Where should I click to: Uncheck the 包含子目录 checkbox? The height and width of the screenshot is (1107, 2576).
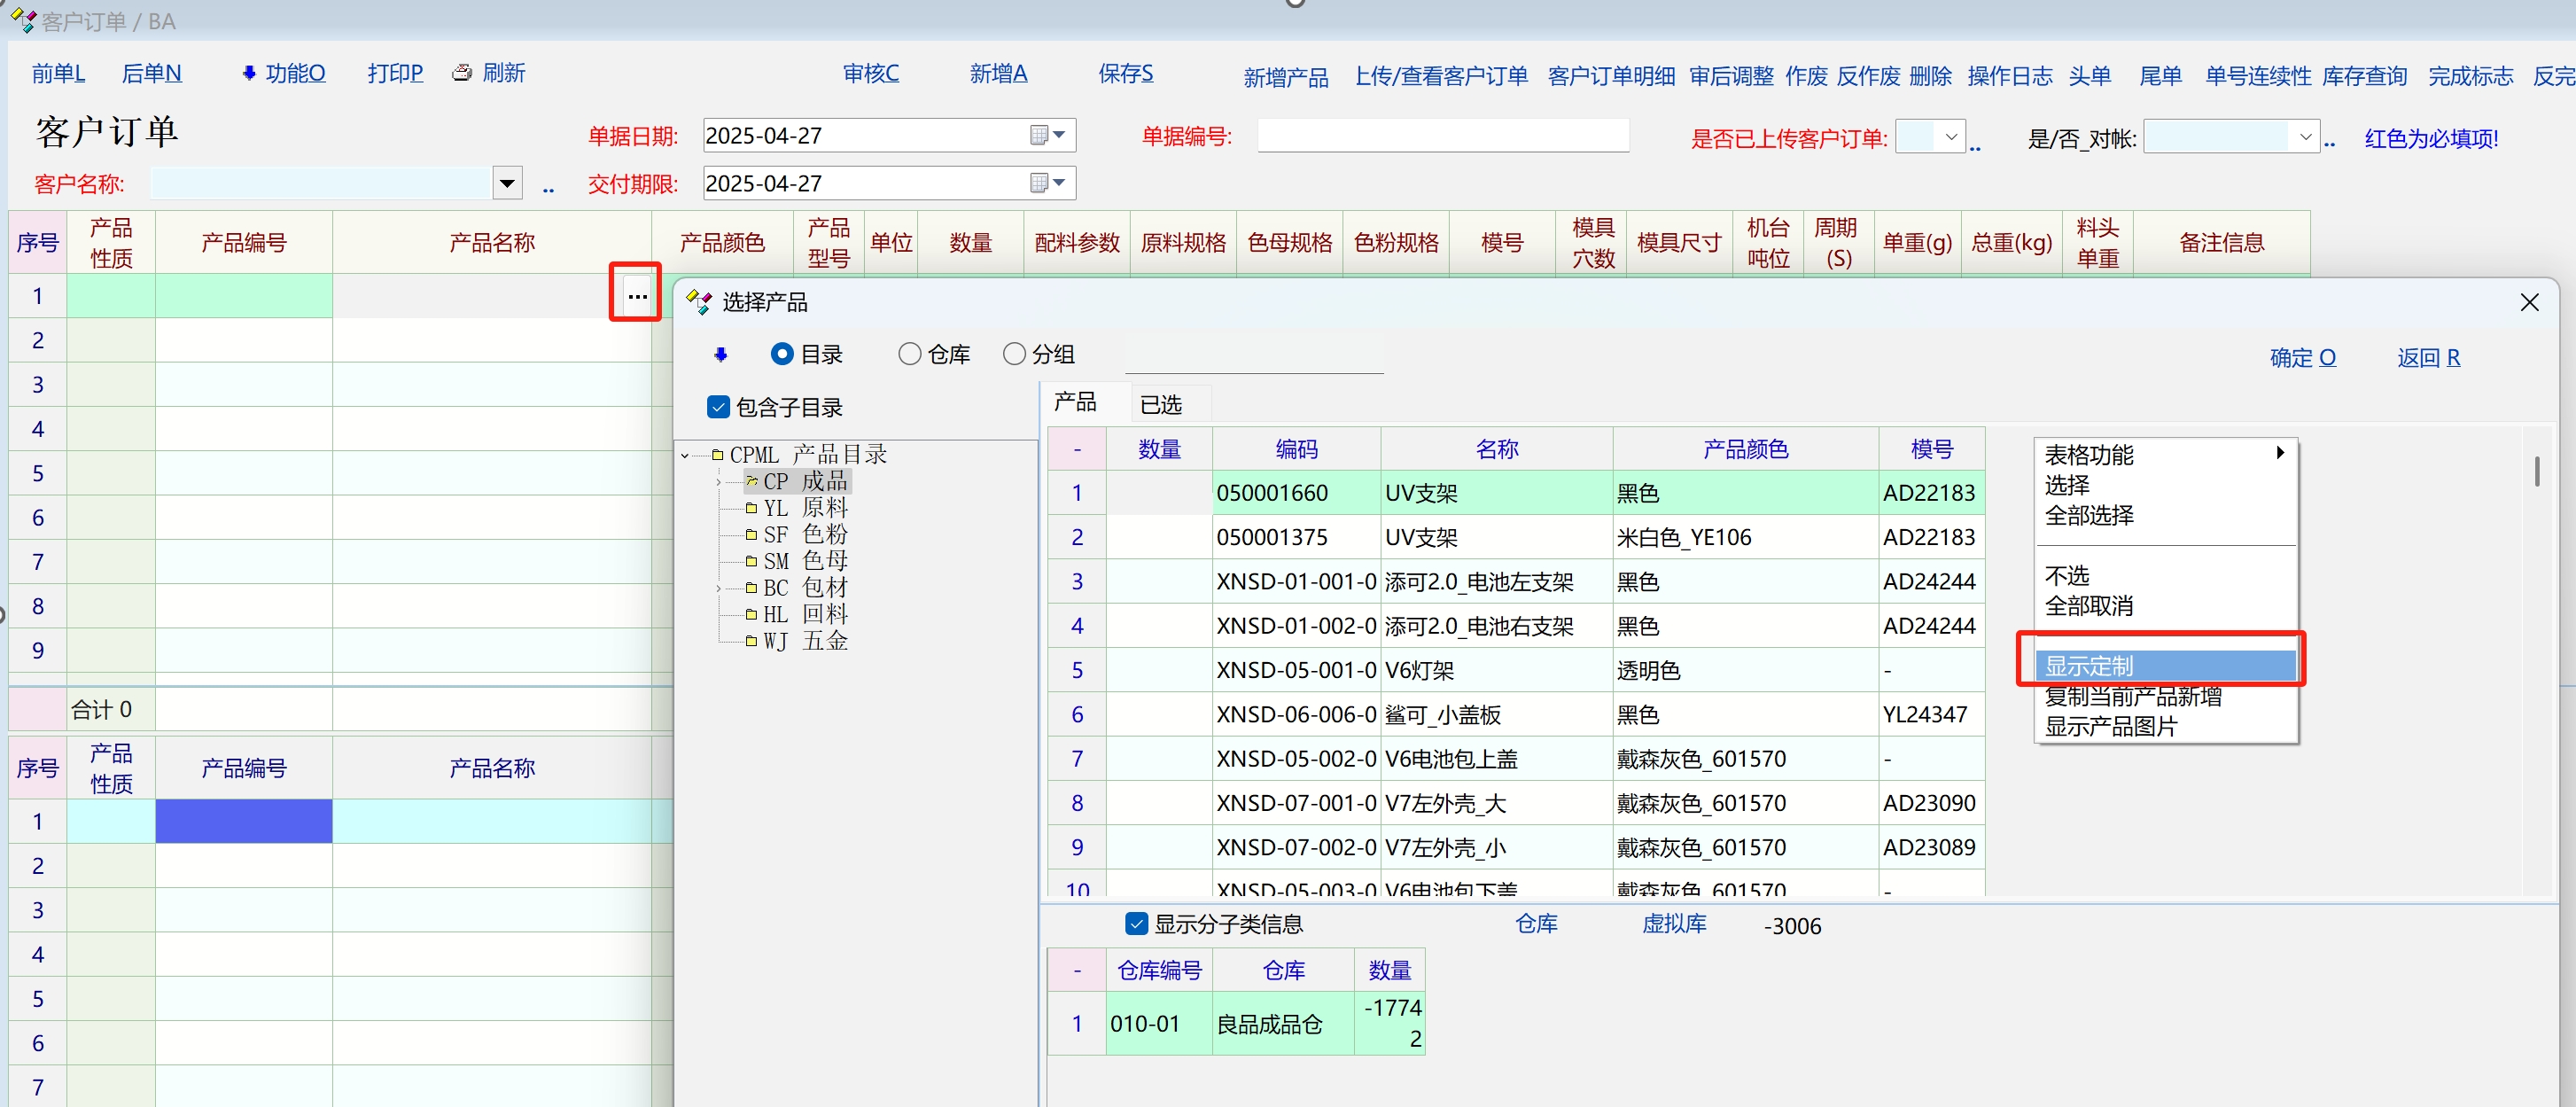(718, 407)
